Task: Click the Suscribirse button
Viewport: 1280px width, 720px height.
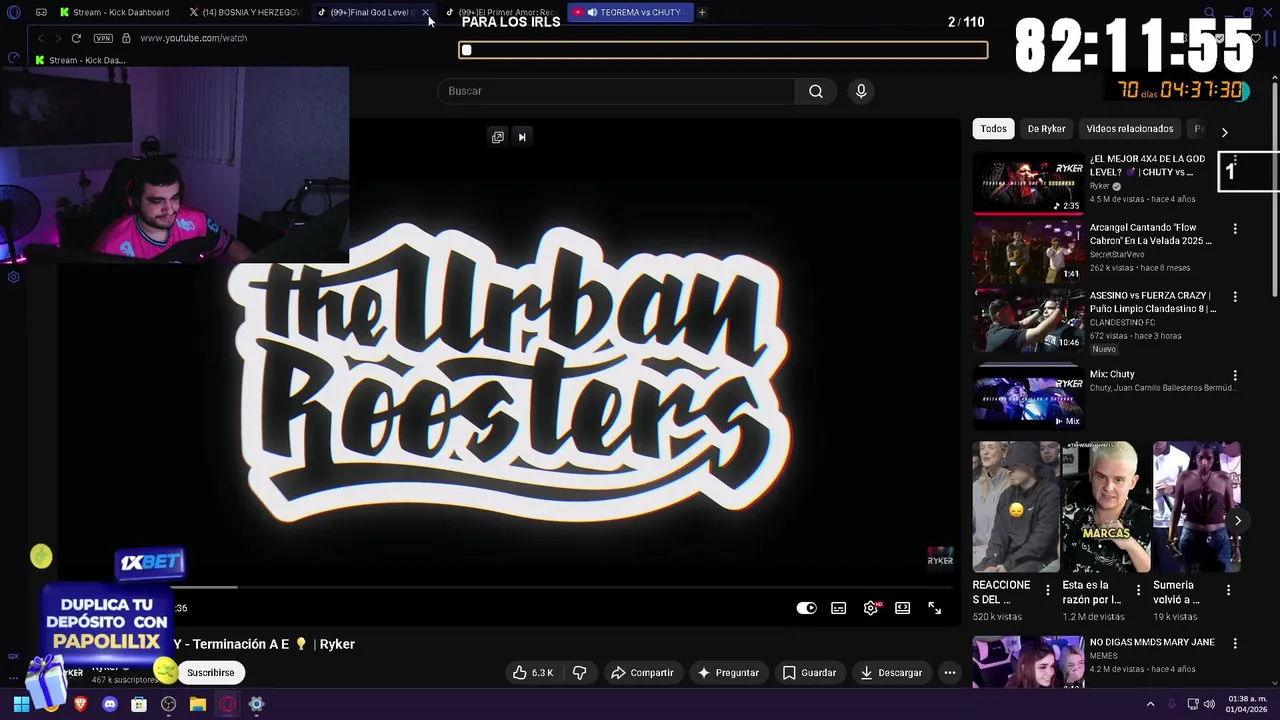Action: click(210, 673)
